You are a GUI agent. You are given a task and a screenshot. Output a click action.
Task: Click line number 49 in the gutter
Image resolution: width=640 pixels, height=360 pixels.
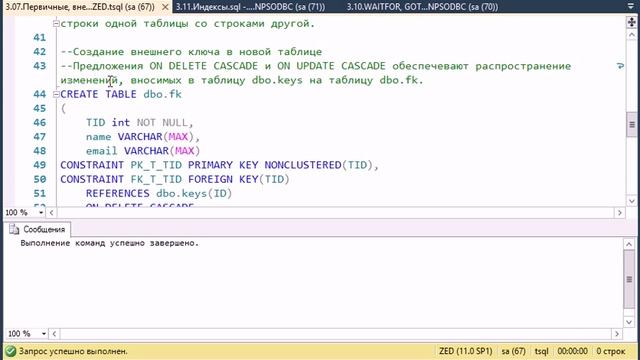coord(40,165)
